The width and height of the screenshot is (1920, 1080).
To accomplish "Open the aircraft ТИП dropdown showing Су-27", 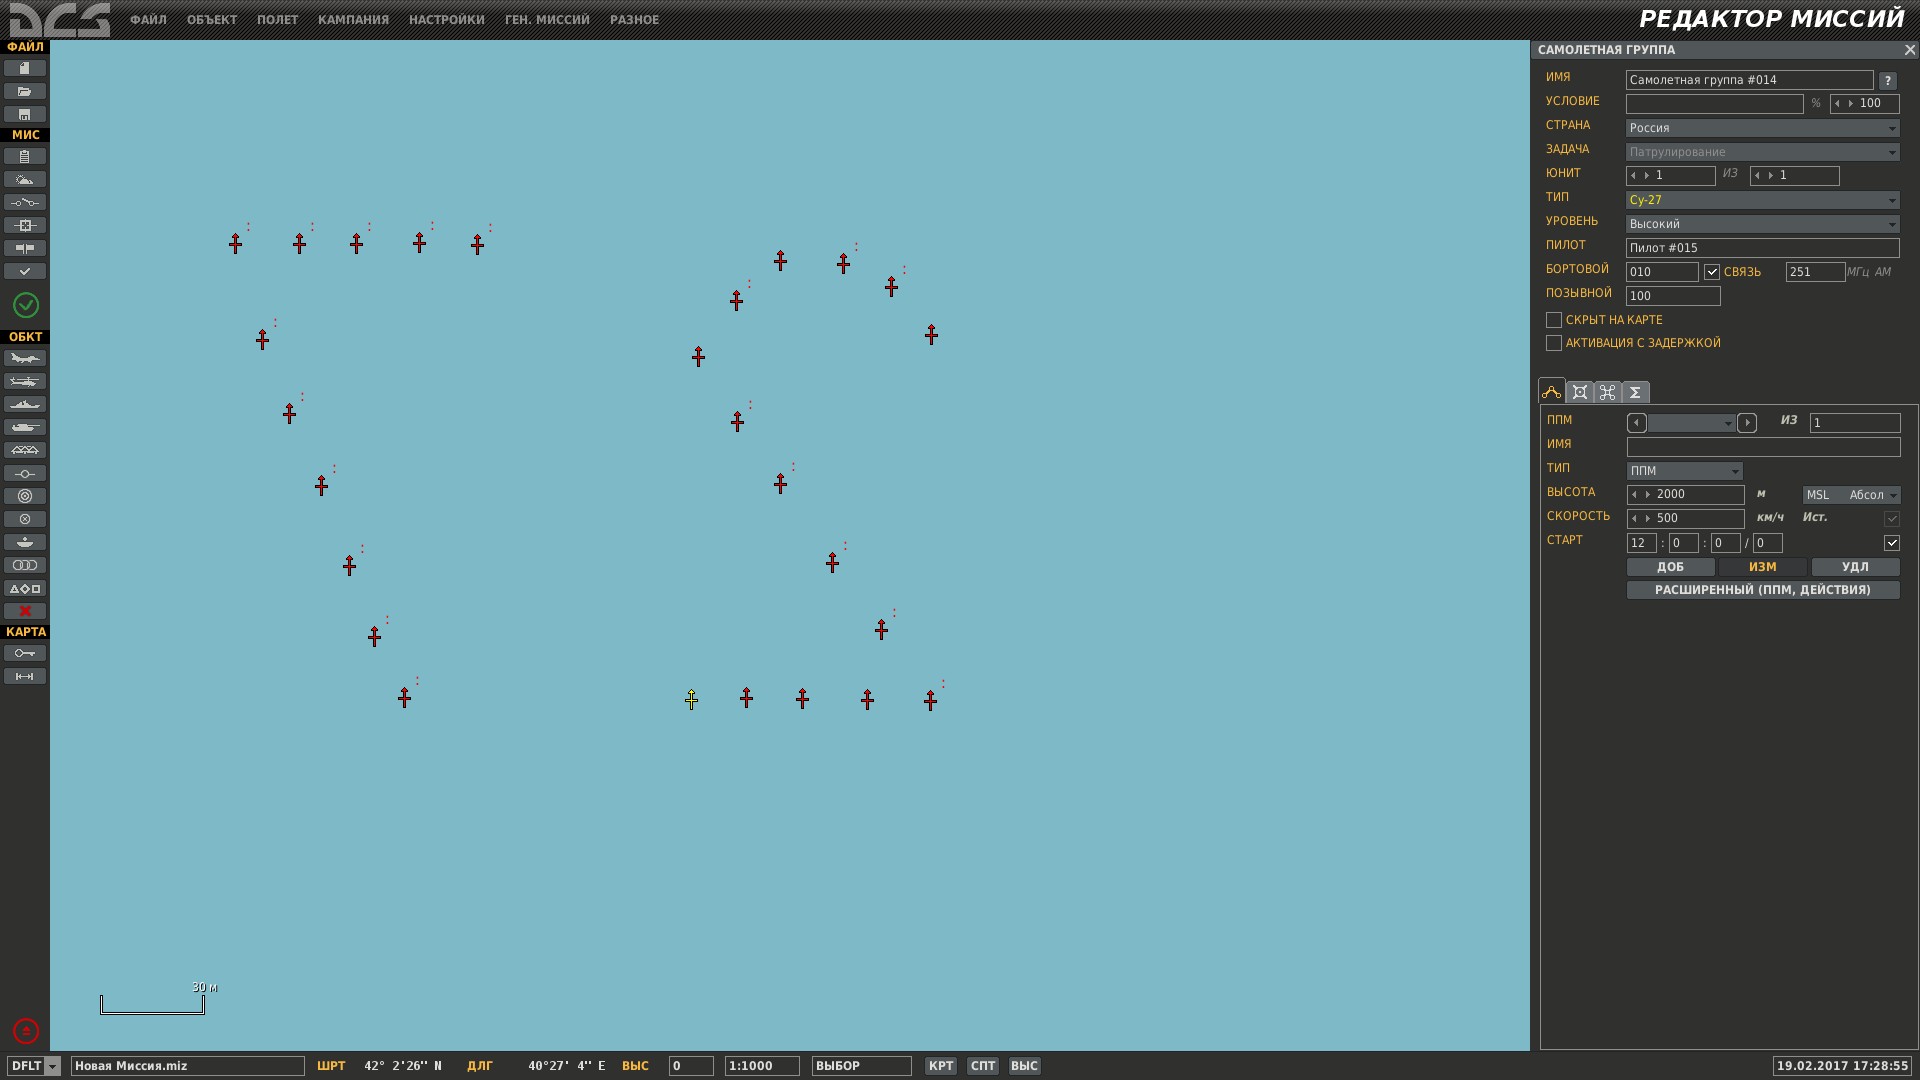I will tap(1763, 200).
